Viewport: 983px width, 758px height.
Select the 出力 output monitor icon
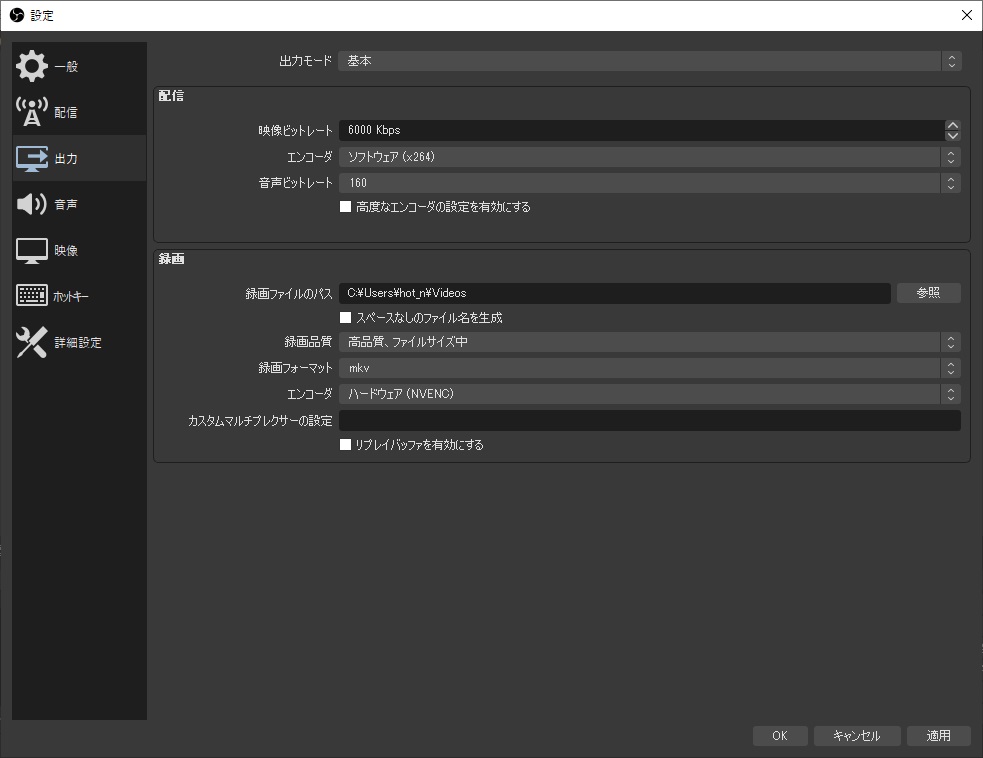31,158
